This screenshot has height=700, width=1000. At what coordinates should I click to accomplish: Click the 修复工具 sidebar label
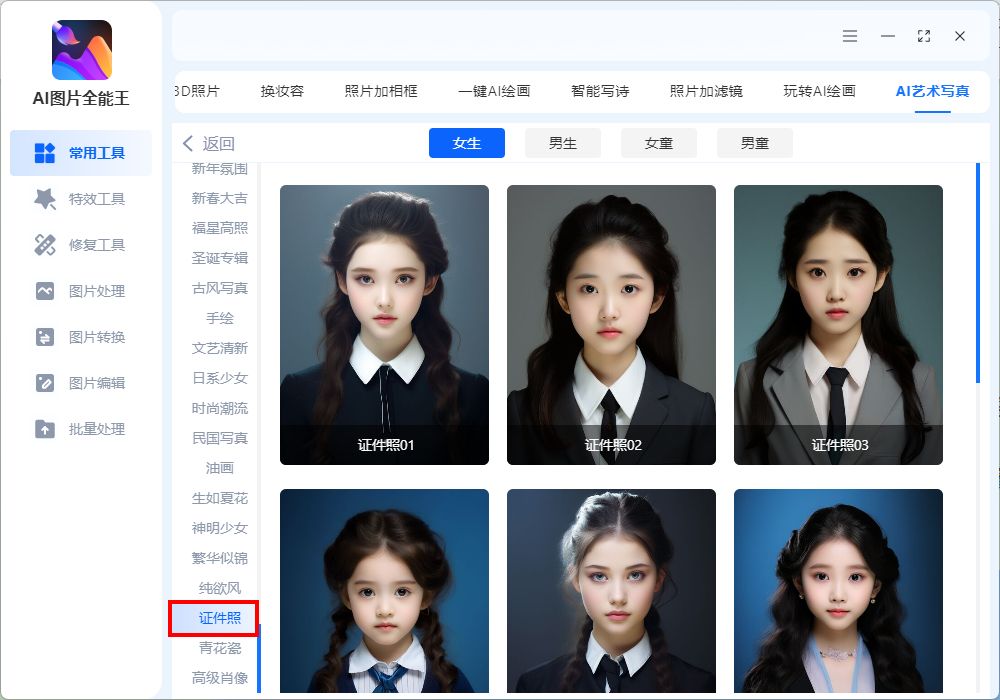pos(97,245)
